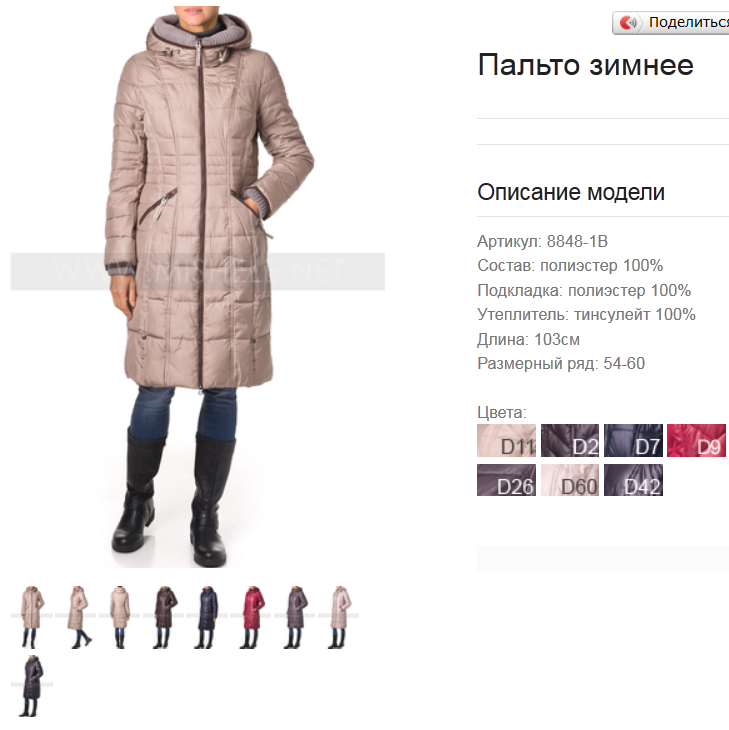
Task: Pick the D9 red color swatch
Action: [x=696, y=440]
